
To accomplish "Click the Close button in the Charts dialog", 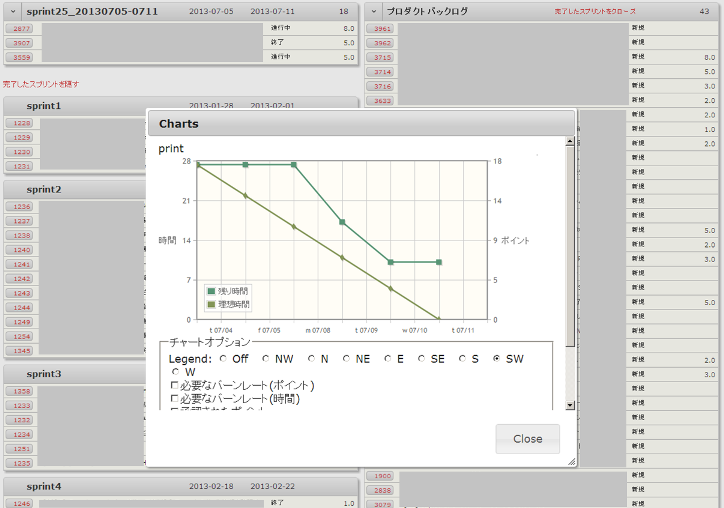I will [527, 439].
